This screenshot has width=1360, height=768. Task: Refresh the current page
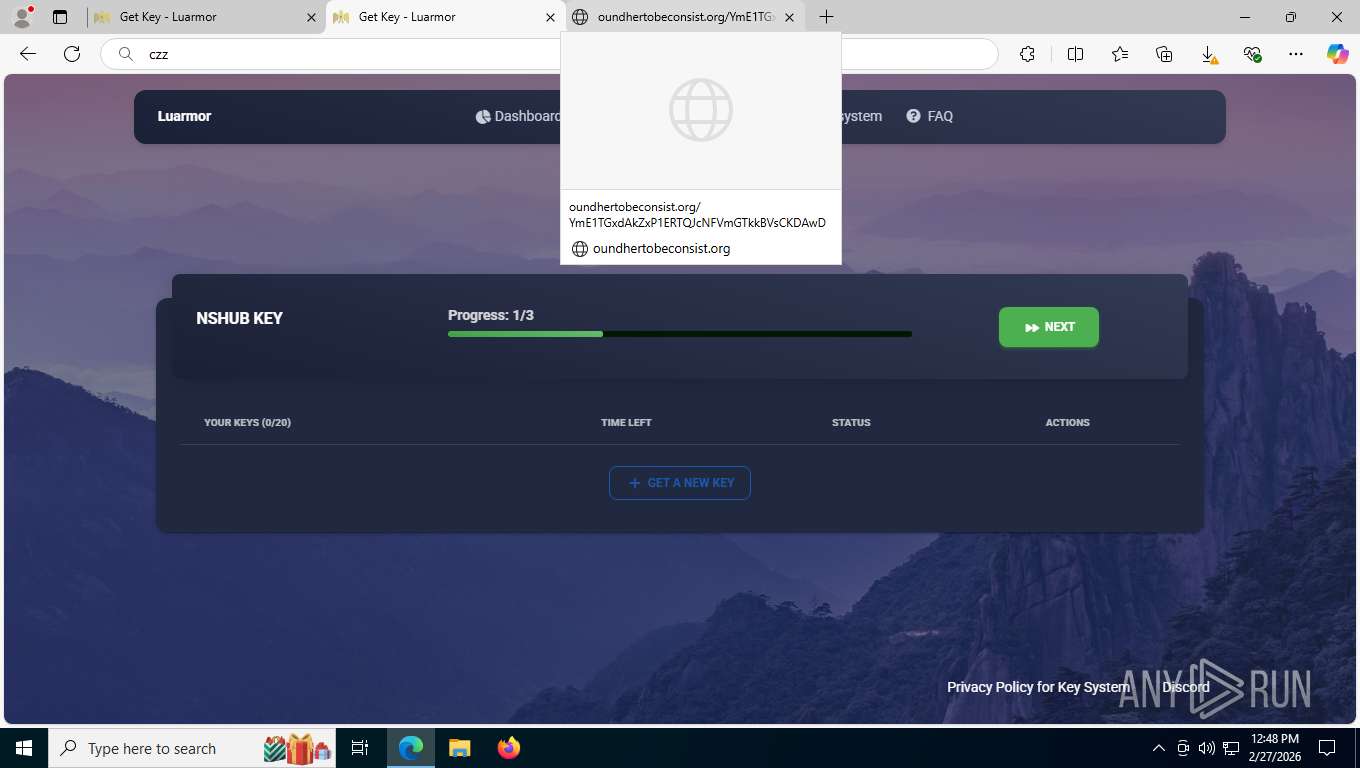tap(72, 54)
